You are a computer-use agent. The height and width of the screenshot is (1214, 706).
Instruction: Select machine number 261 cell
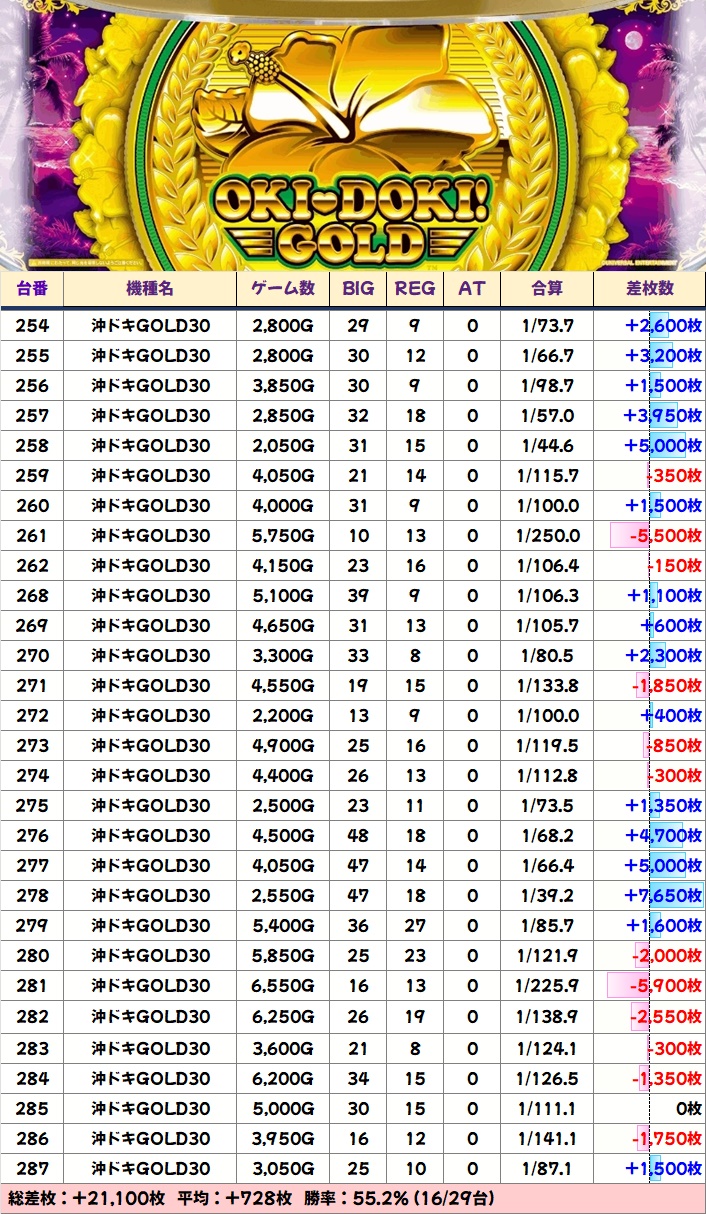coord(32,536)
